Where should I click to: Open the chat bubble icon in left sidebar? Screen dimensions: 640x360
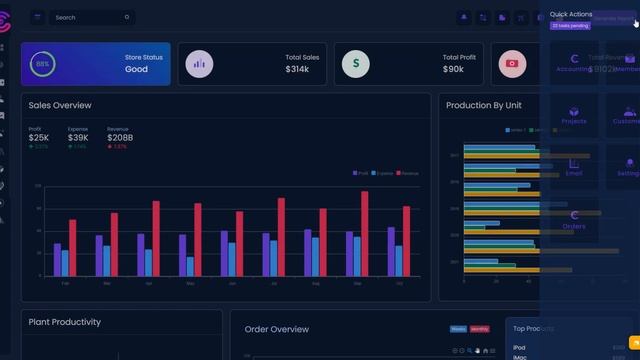[x=2, y=116]
